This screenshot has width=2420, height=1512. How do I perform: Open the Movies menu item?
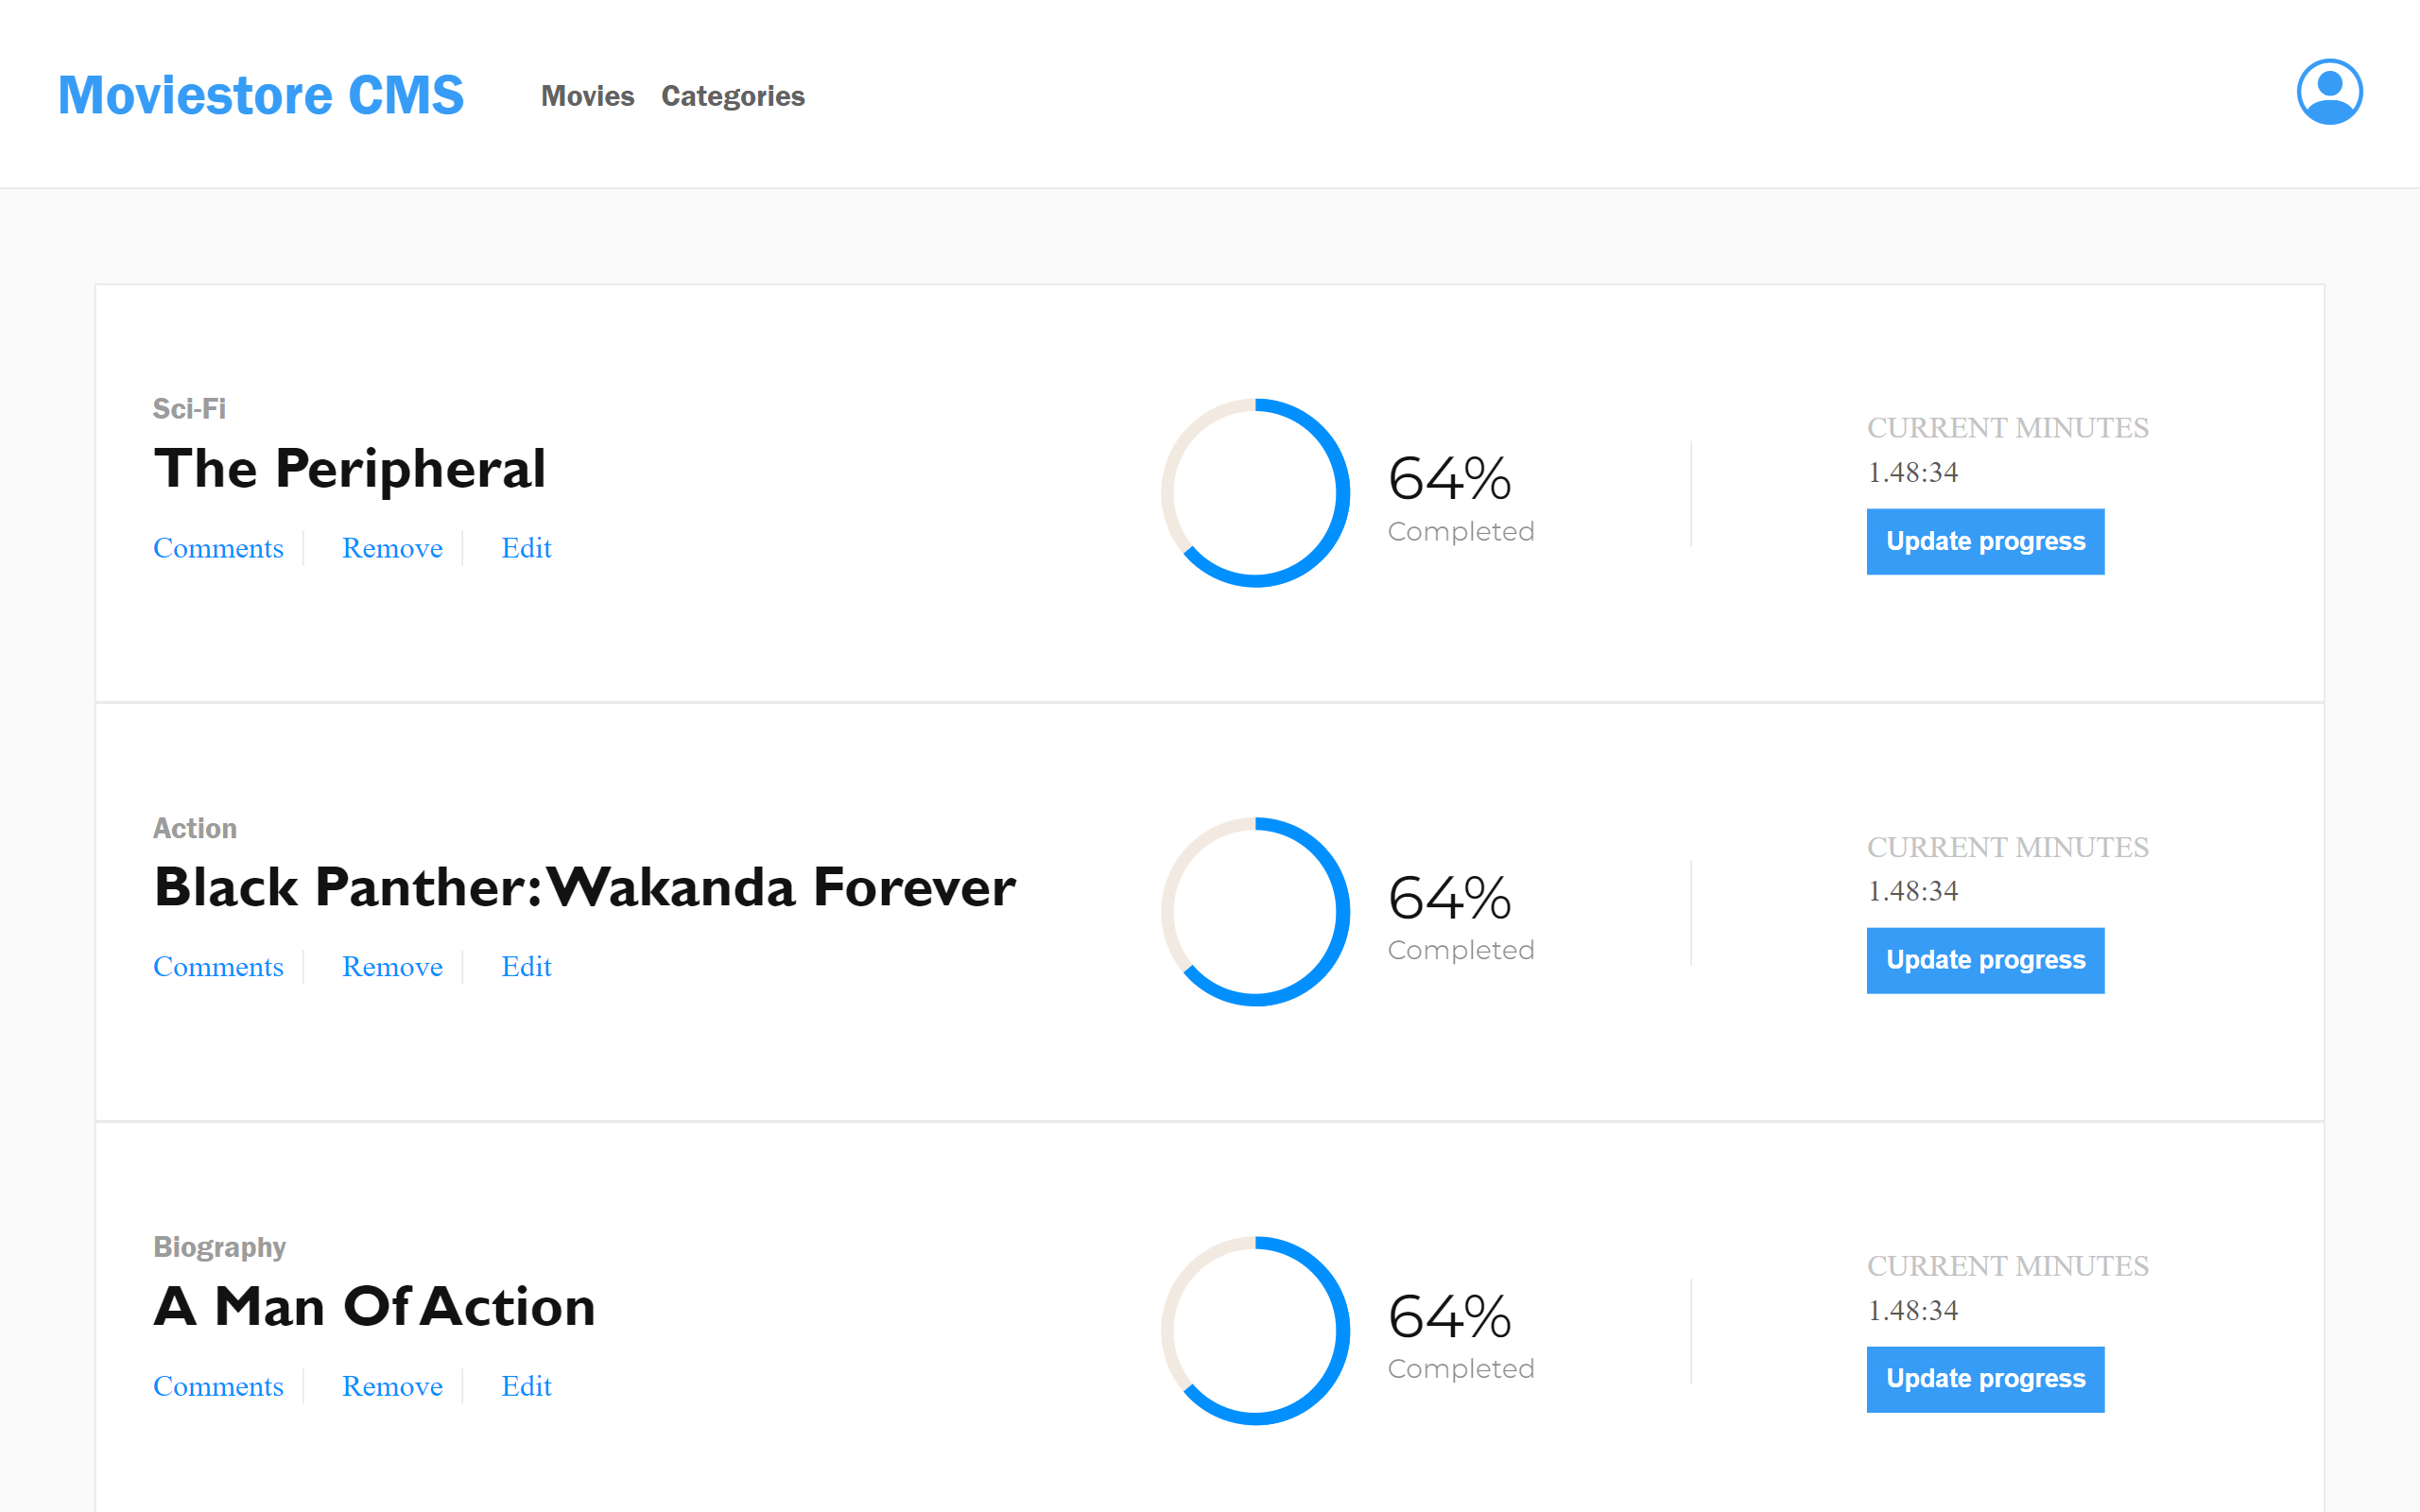click(587, 96)
